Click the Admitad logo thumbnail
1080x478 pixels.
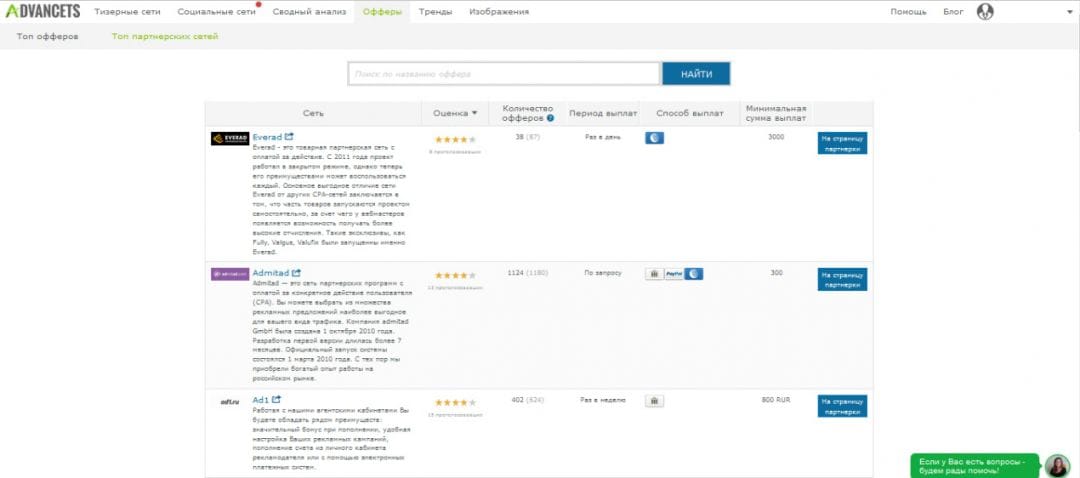(x=230, y=274)
